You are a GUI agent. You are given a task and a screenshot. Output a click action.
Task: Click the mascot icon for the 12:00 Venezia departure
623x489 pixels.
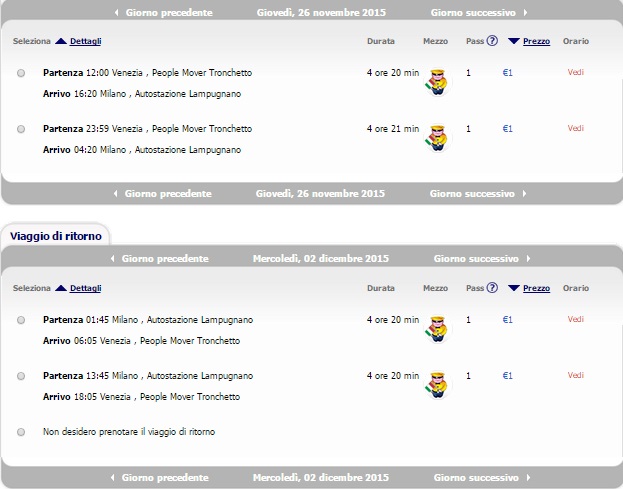tap(434, 82)
